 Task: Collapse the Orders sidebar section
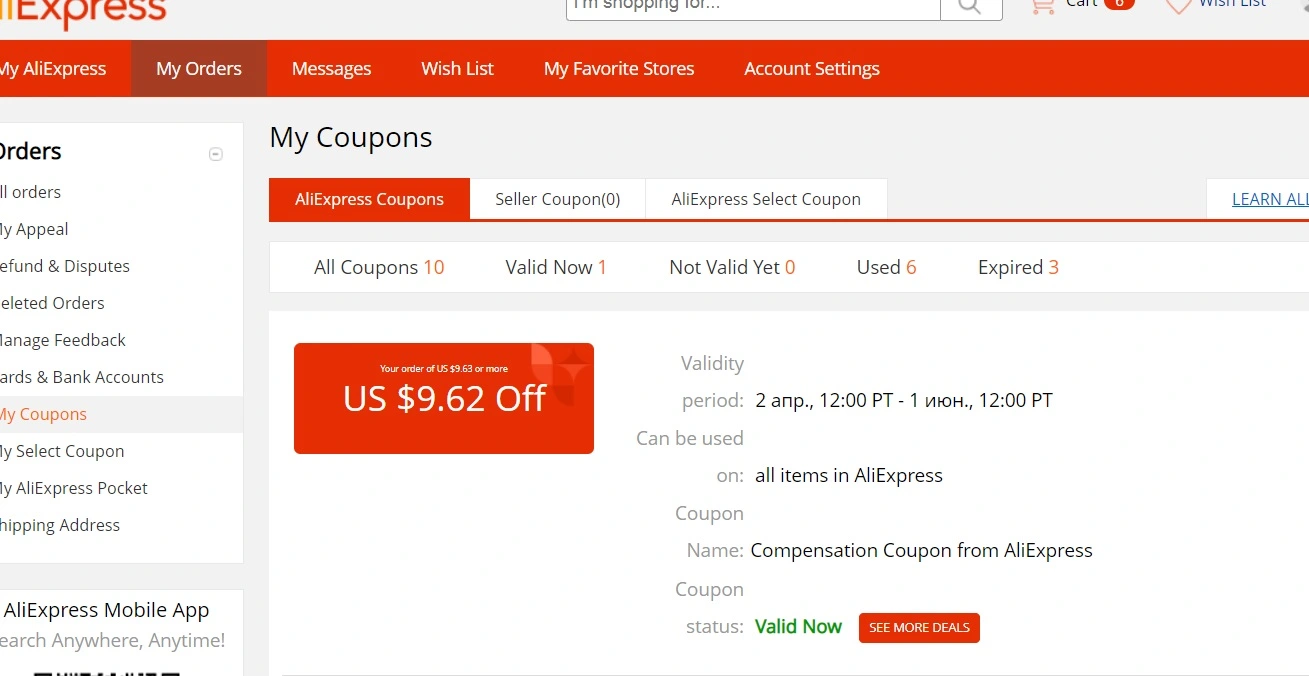(215, 154)
